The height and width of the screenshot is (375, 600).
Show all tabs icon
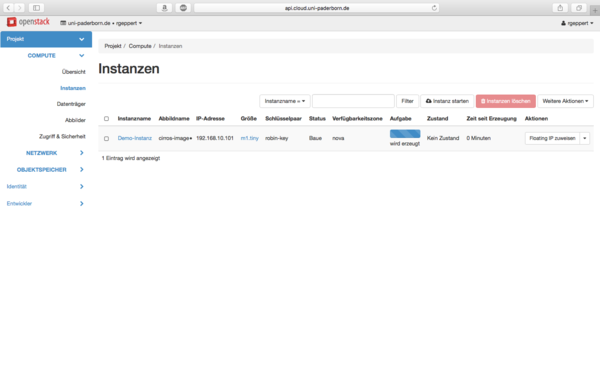[579, 8]
